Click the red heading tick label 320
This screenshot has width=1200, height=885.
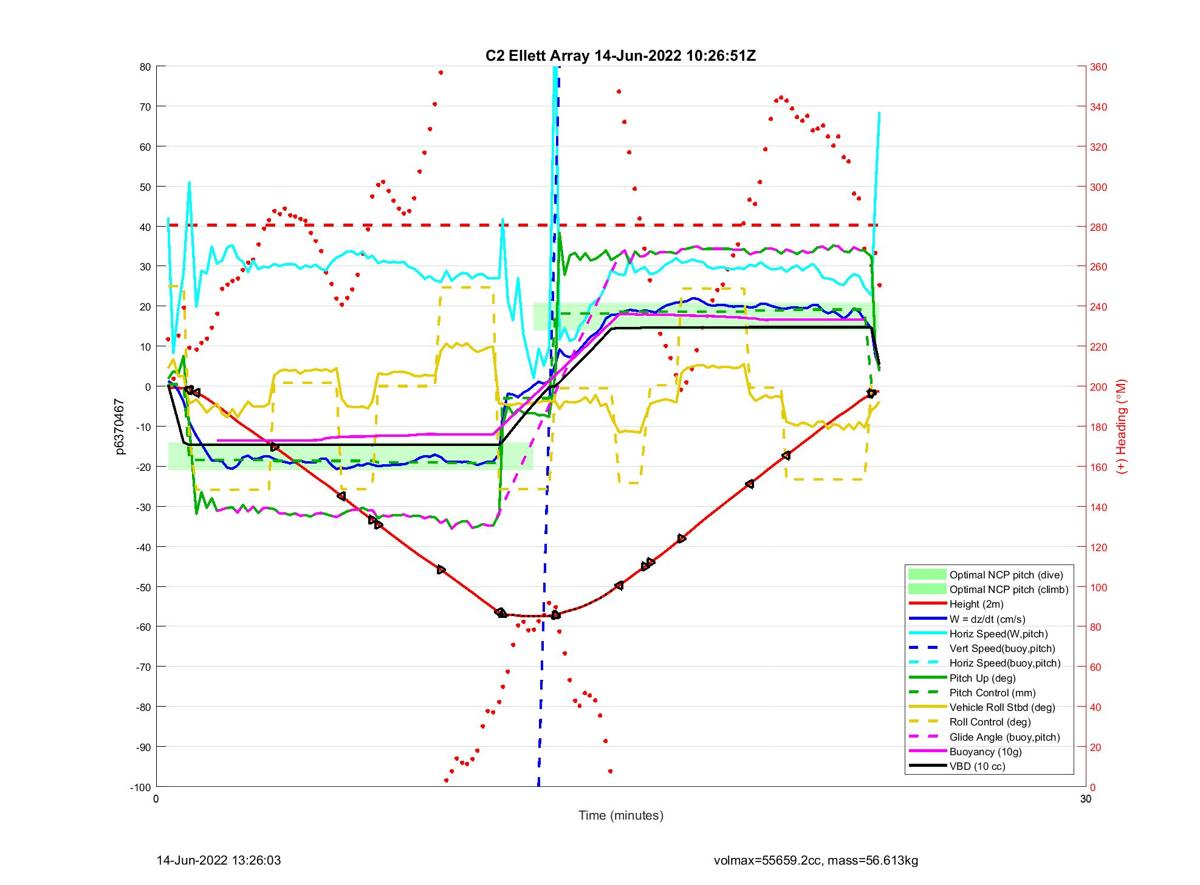pyautogui.click(x=1098, y=147)
